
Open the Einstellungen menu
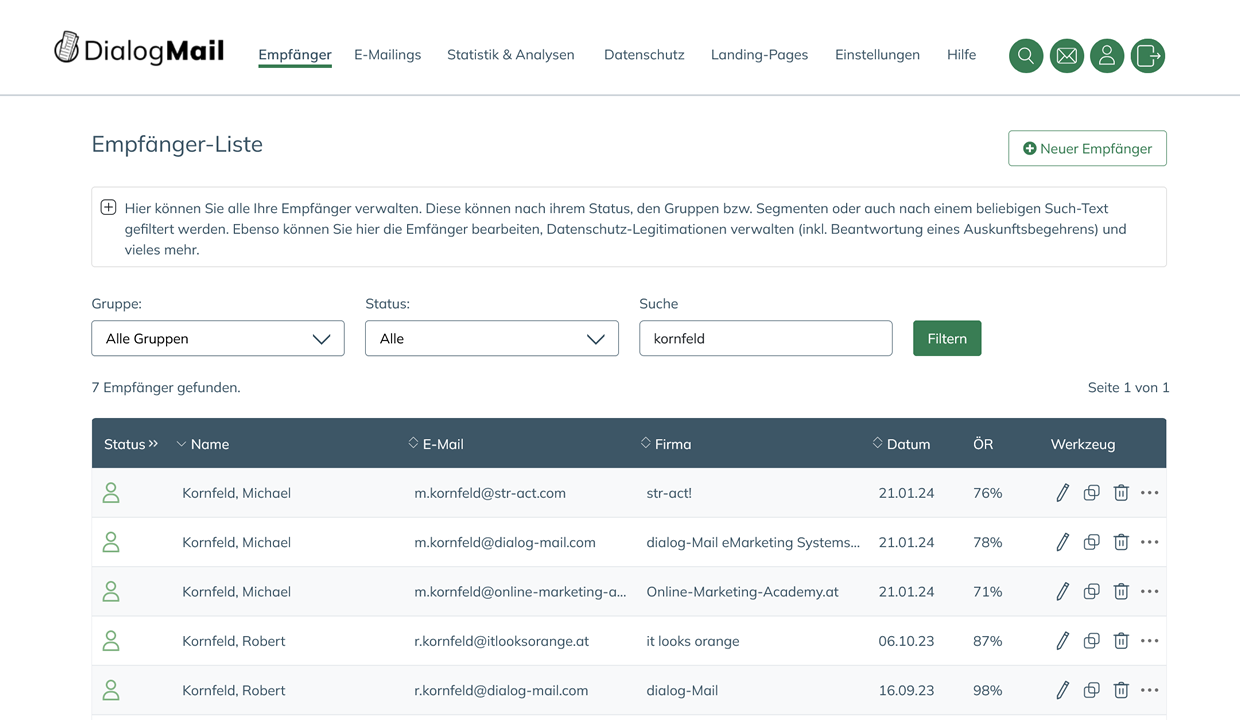click(x=877, y=54)
